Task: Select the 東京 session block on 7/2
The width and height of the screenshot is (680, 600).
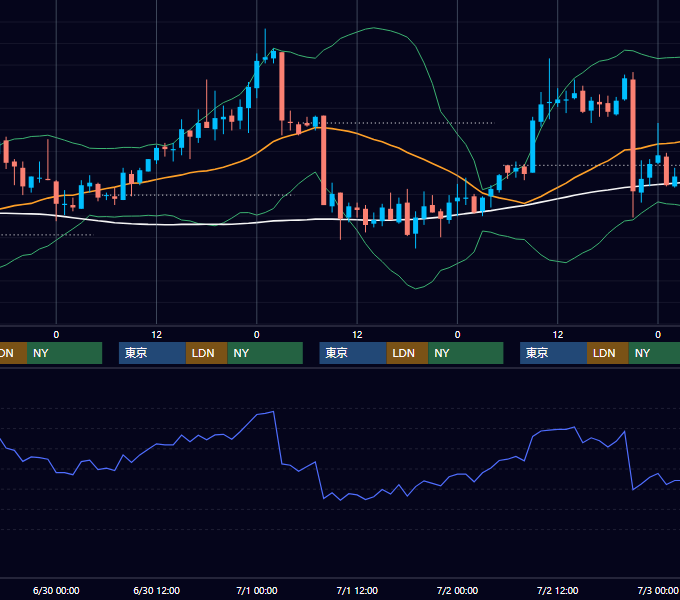Action: [x=553, y=353]
